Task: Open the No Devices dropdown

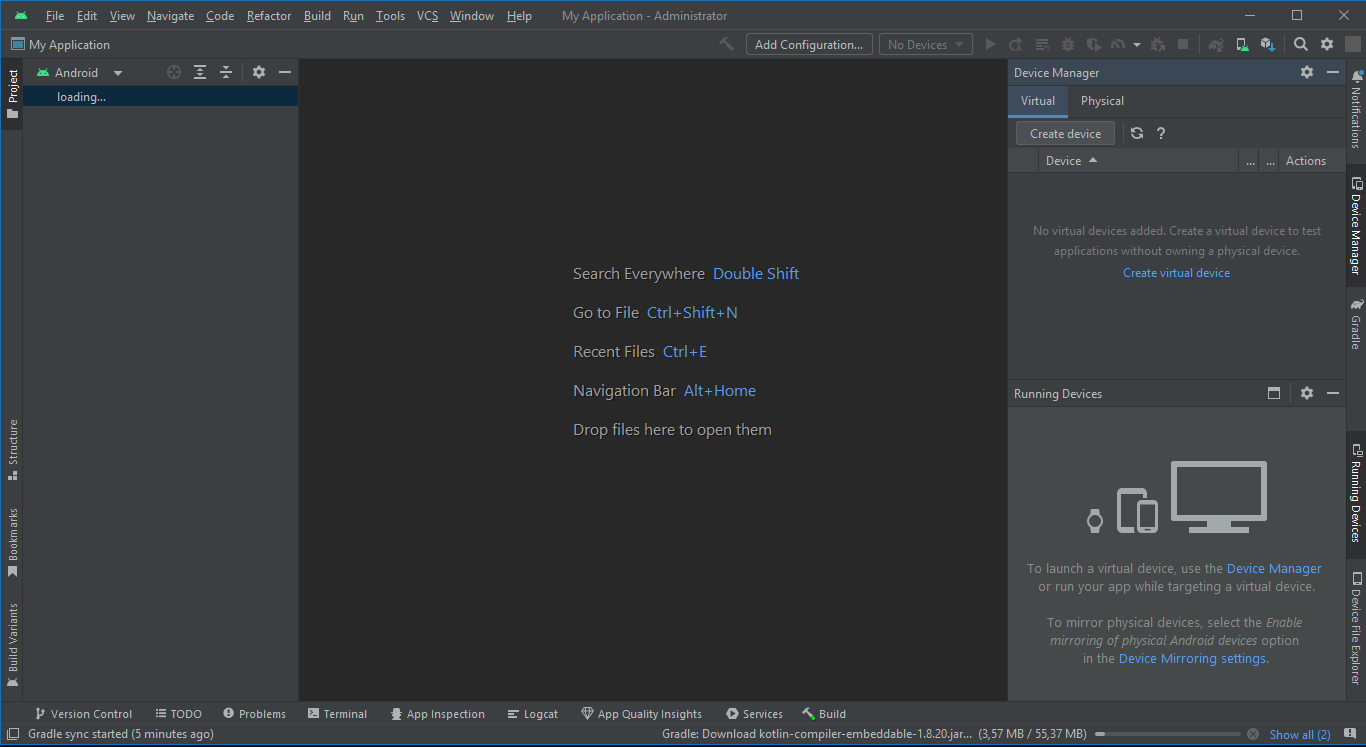Action: pos(925,44)
